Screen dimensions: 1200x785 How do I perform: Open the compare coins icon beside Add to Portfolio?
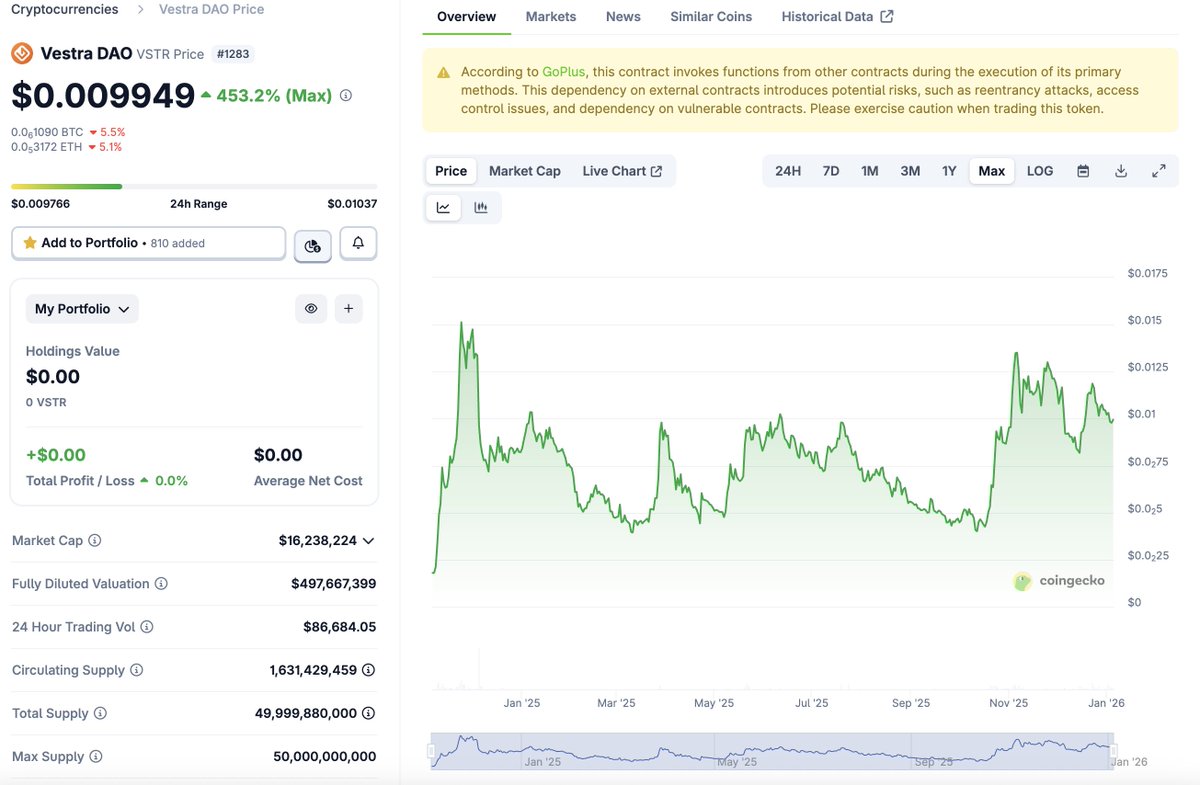click(x=312, y=243)
